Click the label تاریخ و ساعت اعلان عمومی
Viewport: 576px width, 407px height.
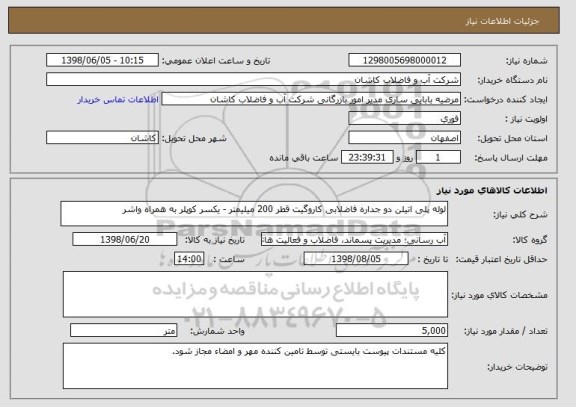point(216,61)
